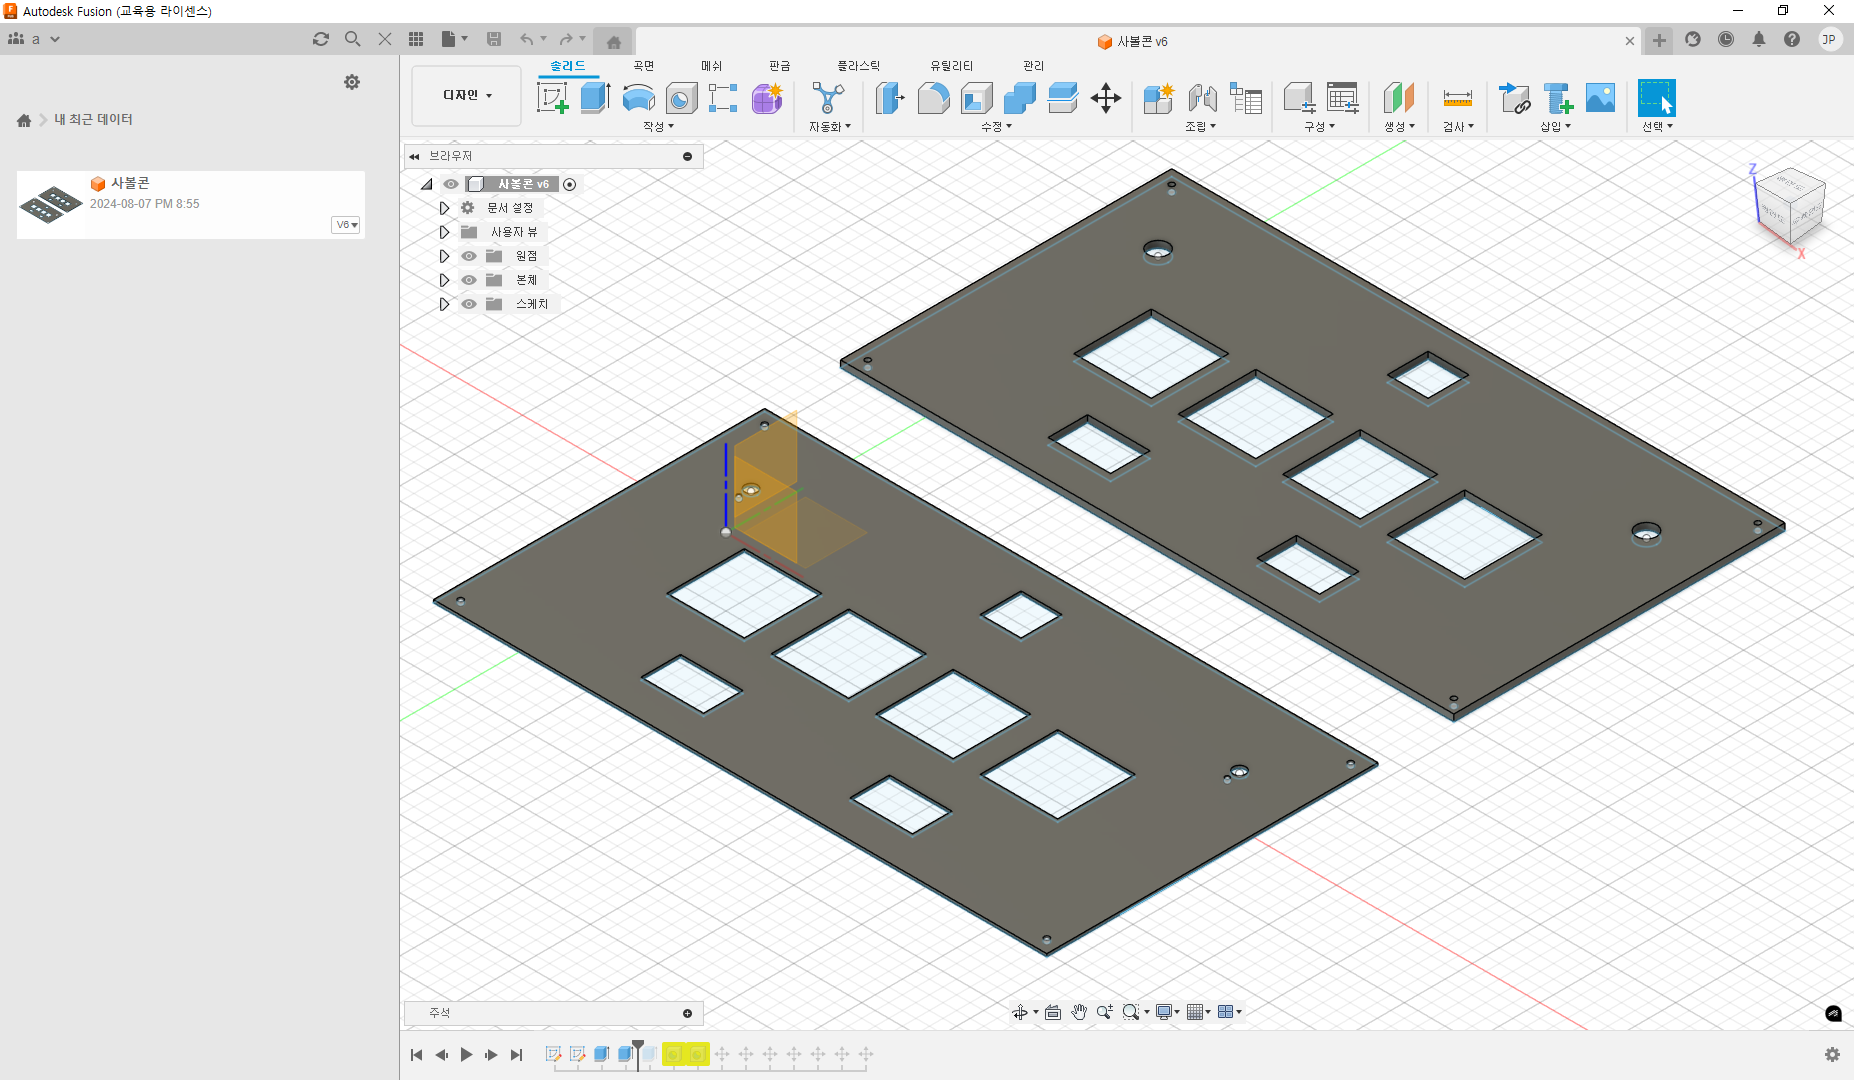
Task: Switch to the 솔리드 tab
Action: 568,66
